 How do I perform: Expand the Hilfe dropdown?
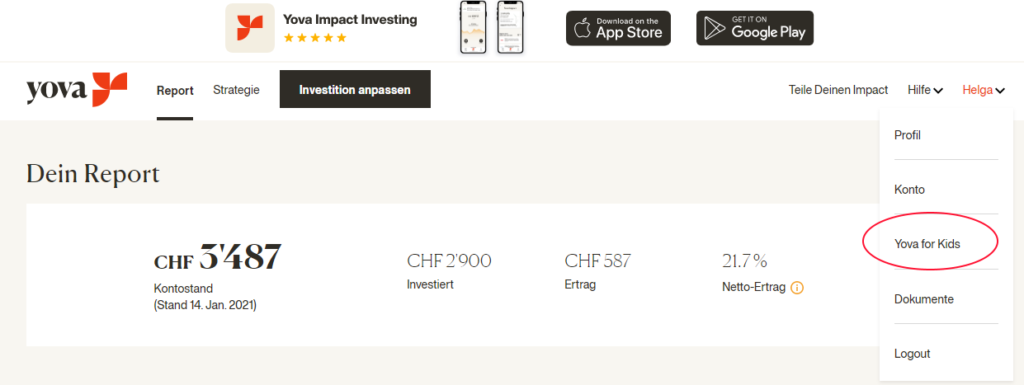coord(925,90)
